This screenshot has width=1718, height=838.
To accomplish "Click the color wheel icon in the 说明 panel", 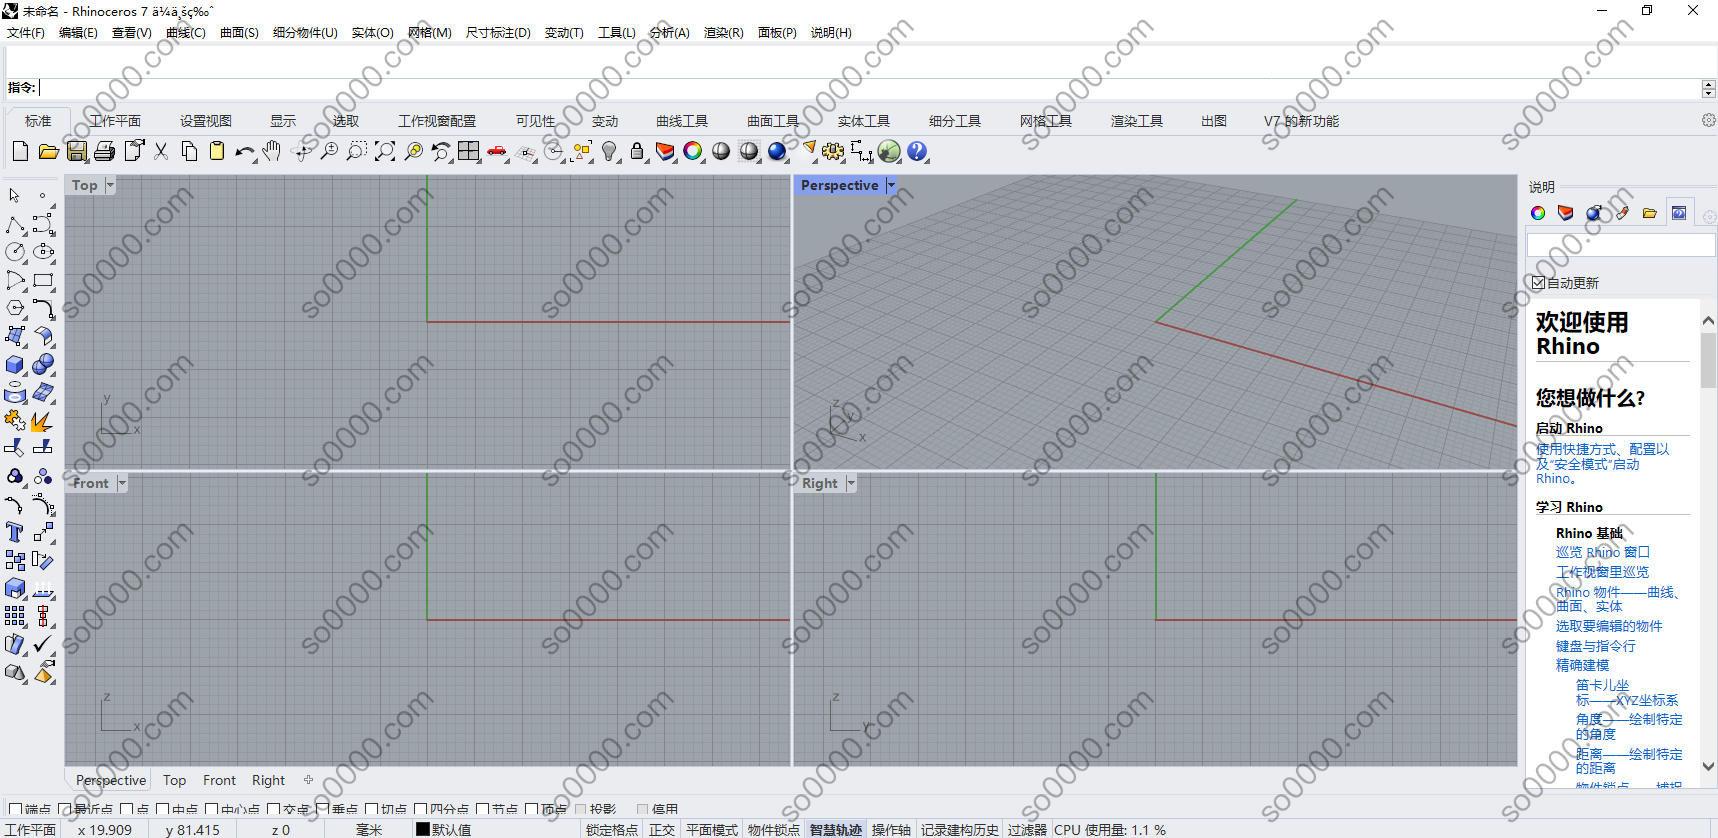I will (x=1538, y=213).
